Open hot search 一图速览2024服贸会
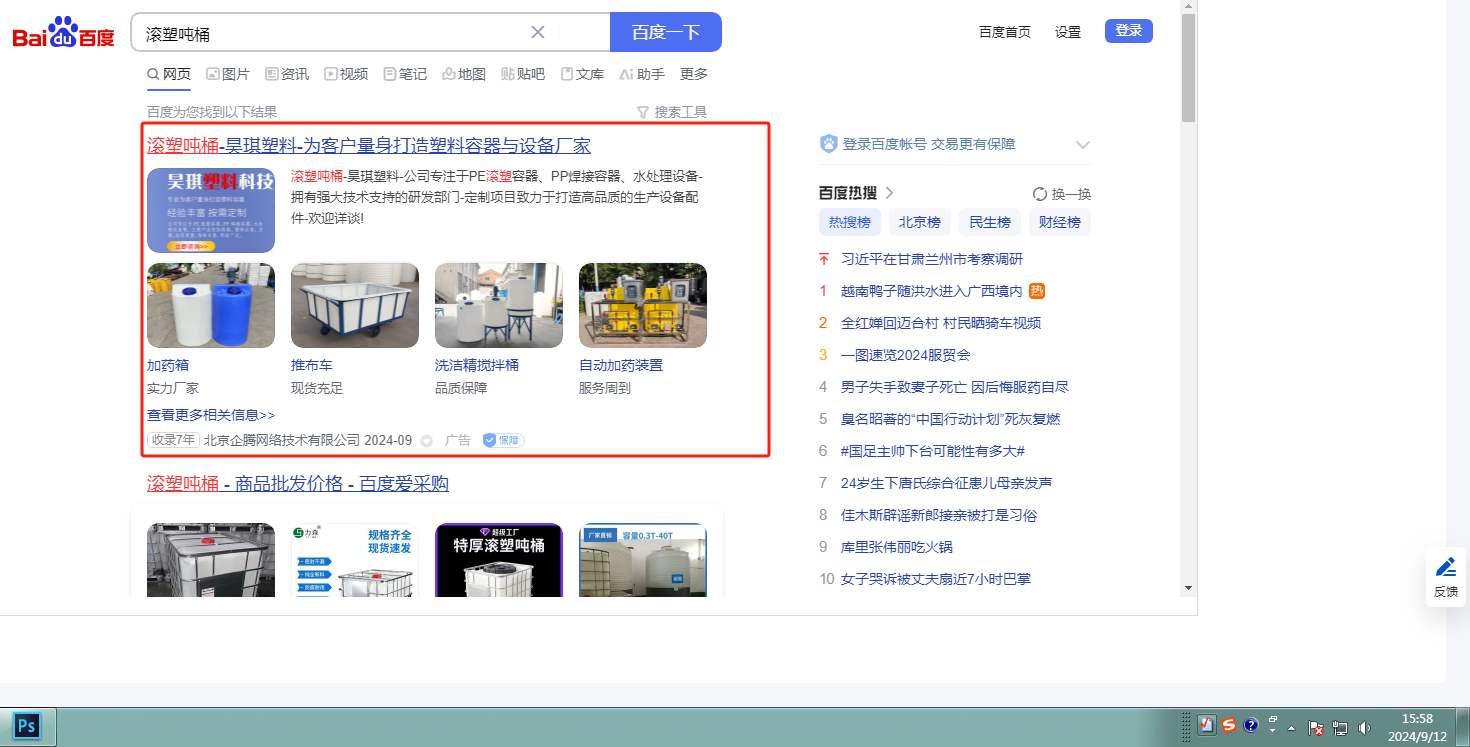 click(x=906, y=355)
